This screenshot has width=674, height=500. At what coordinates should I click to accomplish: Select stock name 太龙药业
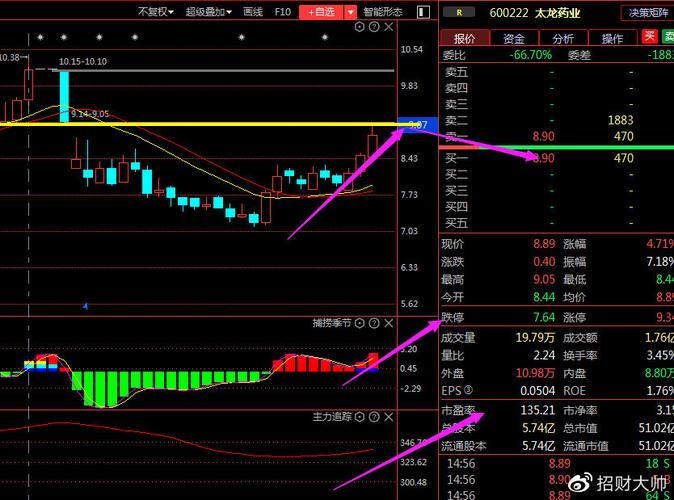[x=558, y=13]
